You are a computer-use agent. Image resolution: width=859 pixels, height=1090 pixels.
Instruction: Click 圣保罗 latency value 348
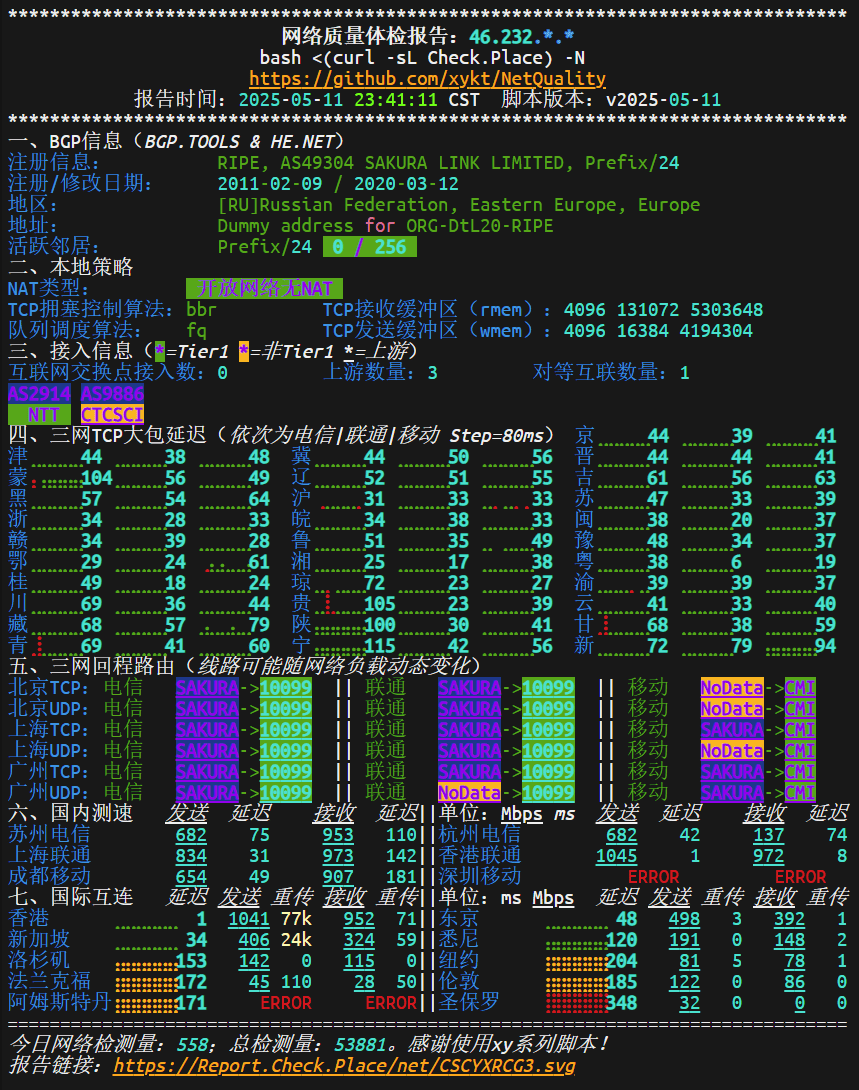(x=621, y=1003)
